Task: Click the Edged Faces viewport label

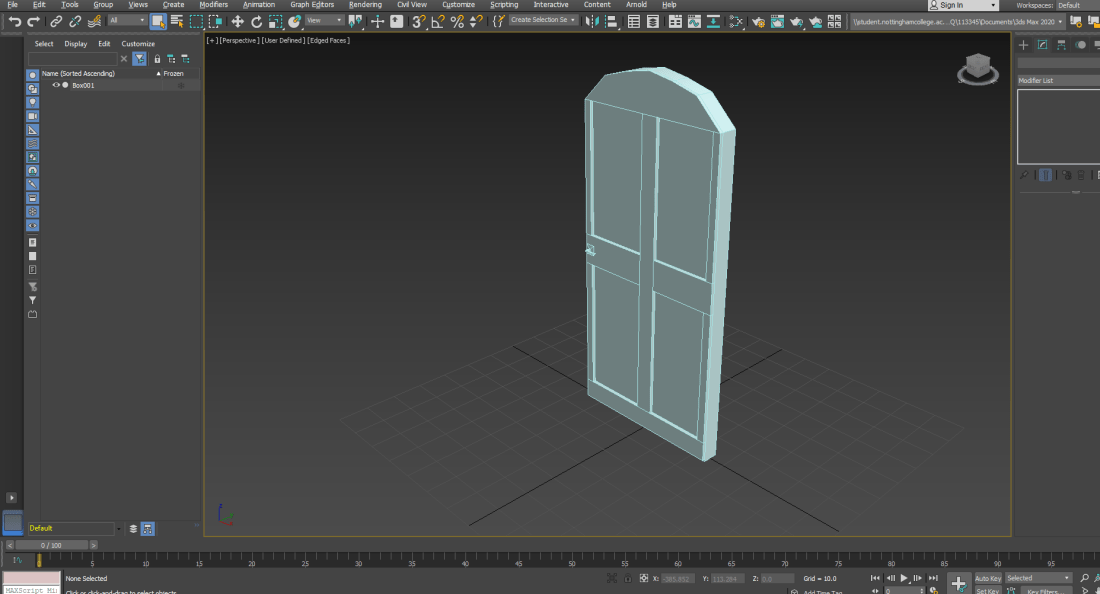Action: point(329,40)
